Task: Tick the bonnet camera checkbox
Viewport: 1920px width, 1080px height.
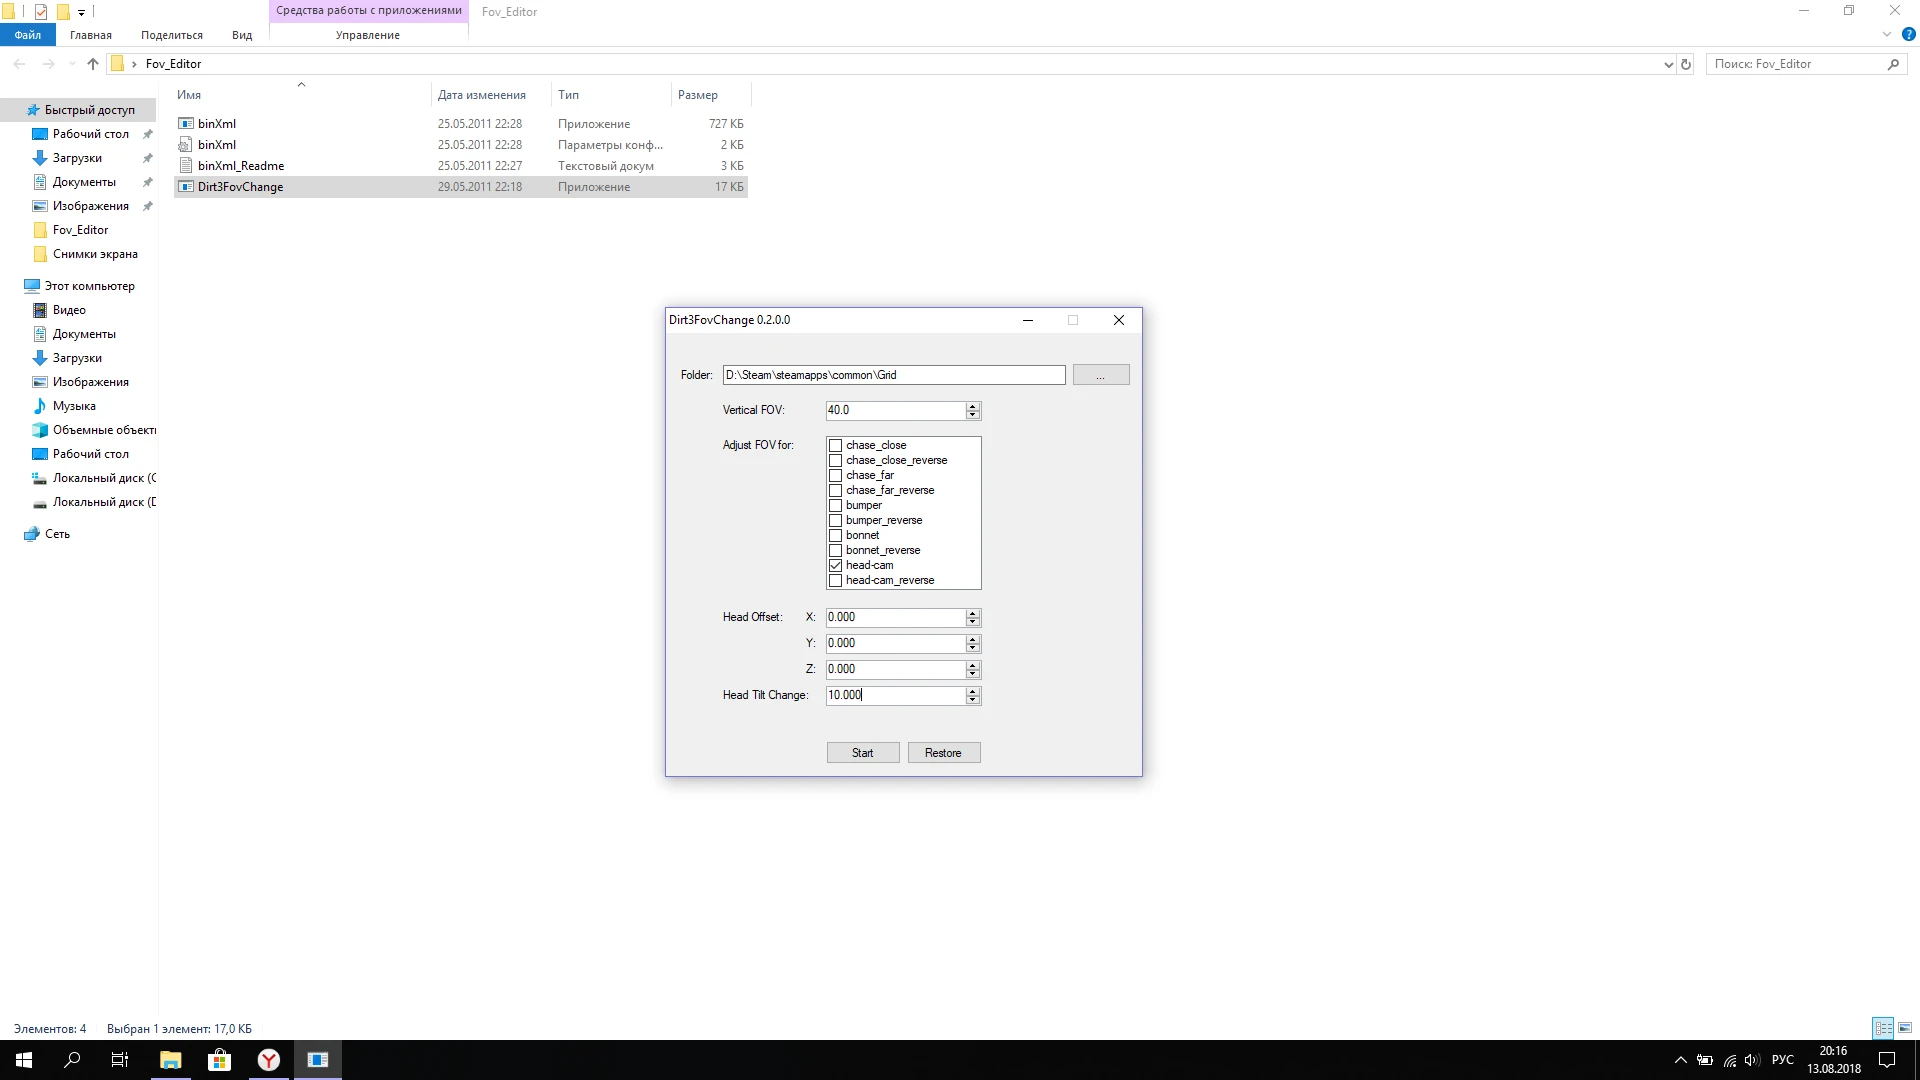Action: click(836, 536)
